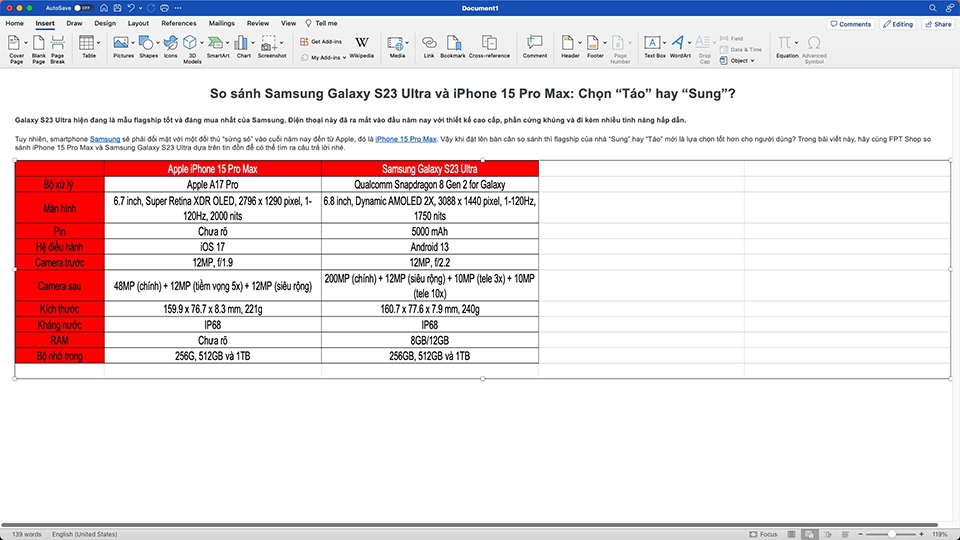
Task: Open the References tab
Action: (179, 23)
